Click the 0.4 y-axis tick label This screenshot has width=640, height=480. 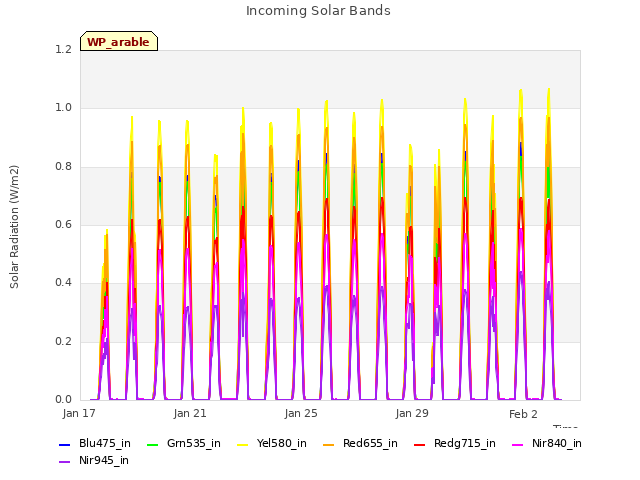click(x=63, y=283)
